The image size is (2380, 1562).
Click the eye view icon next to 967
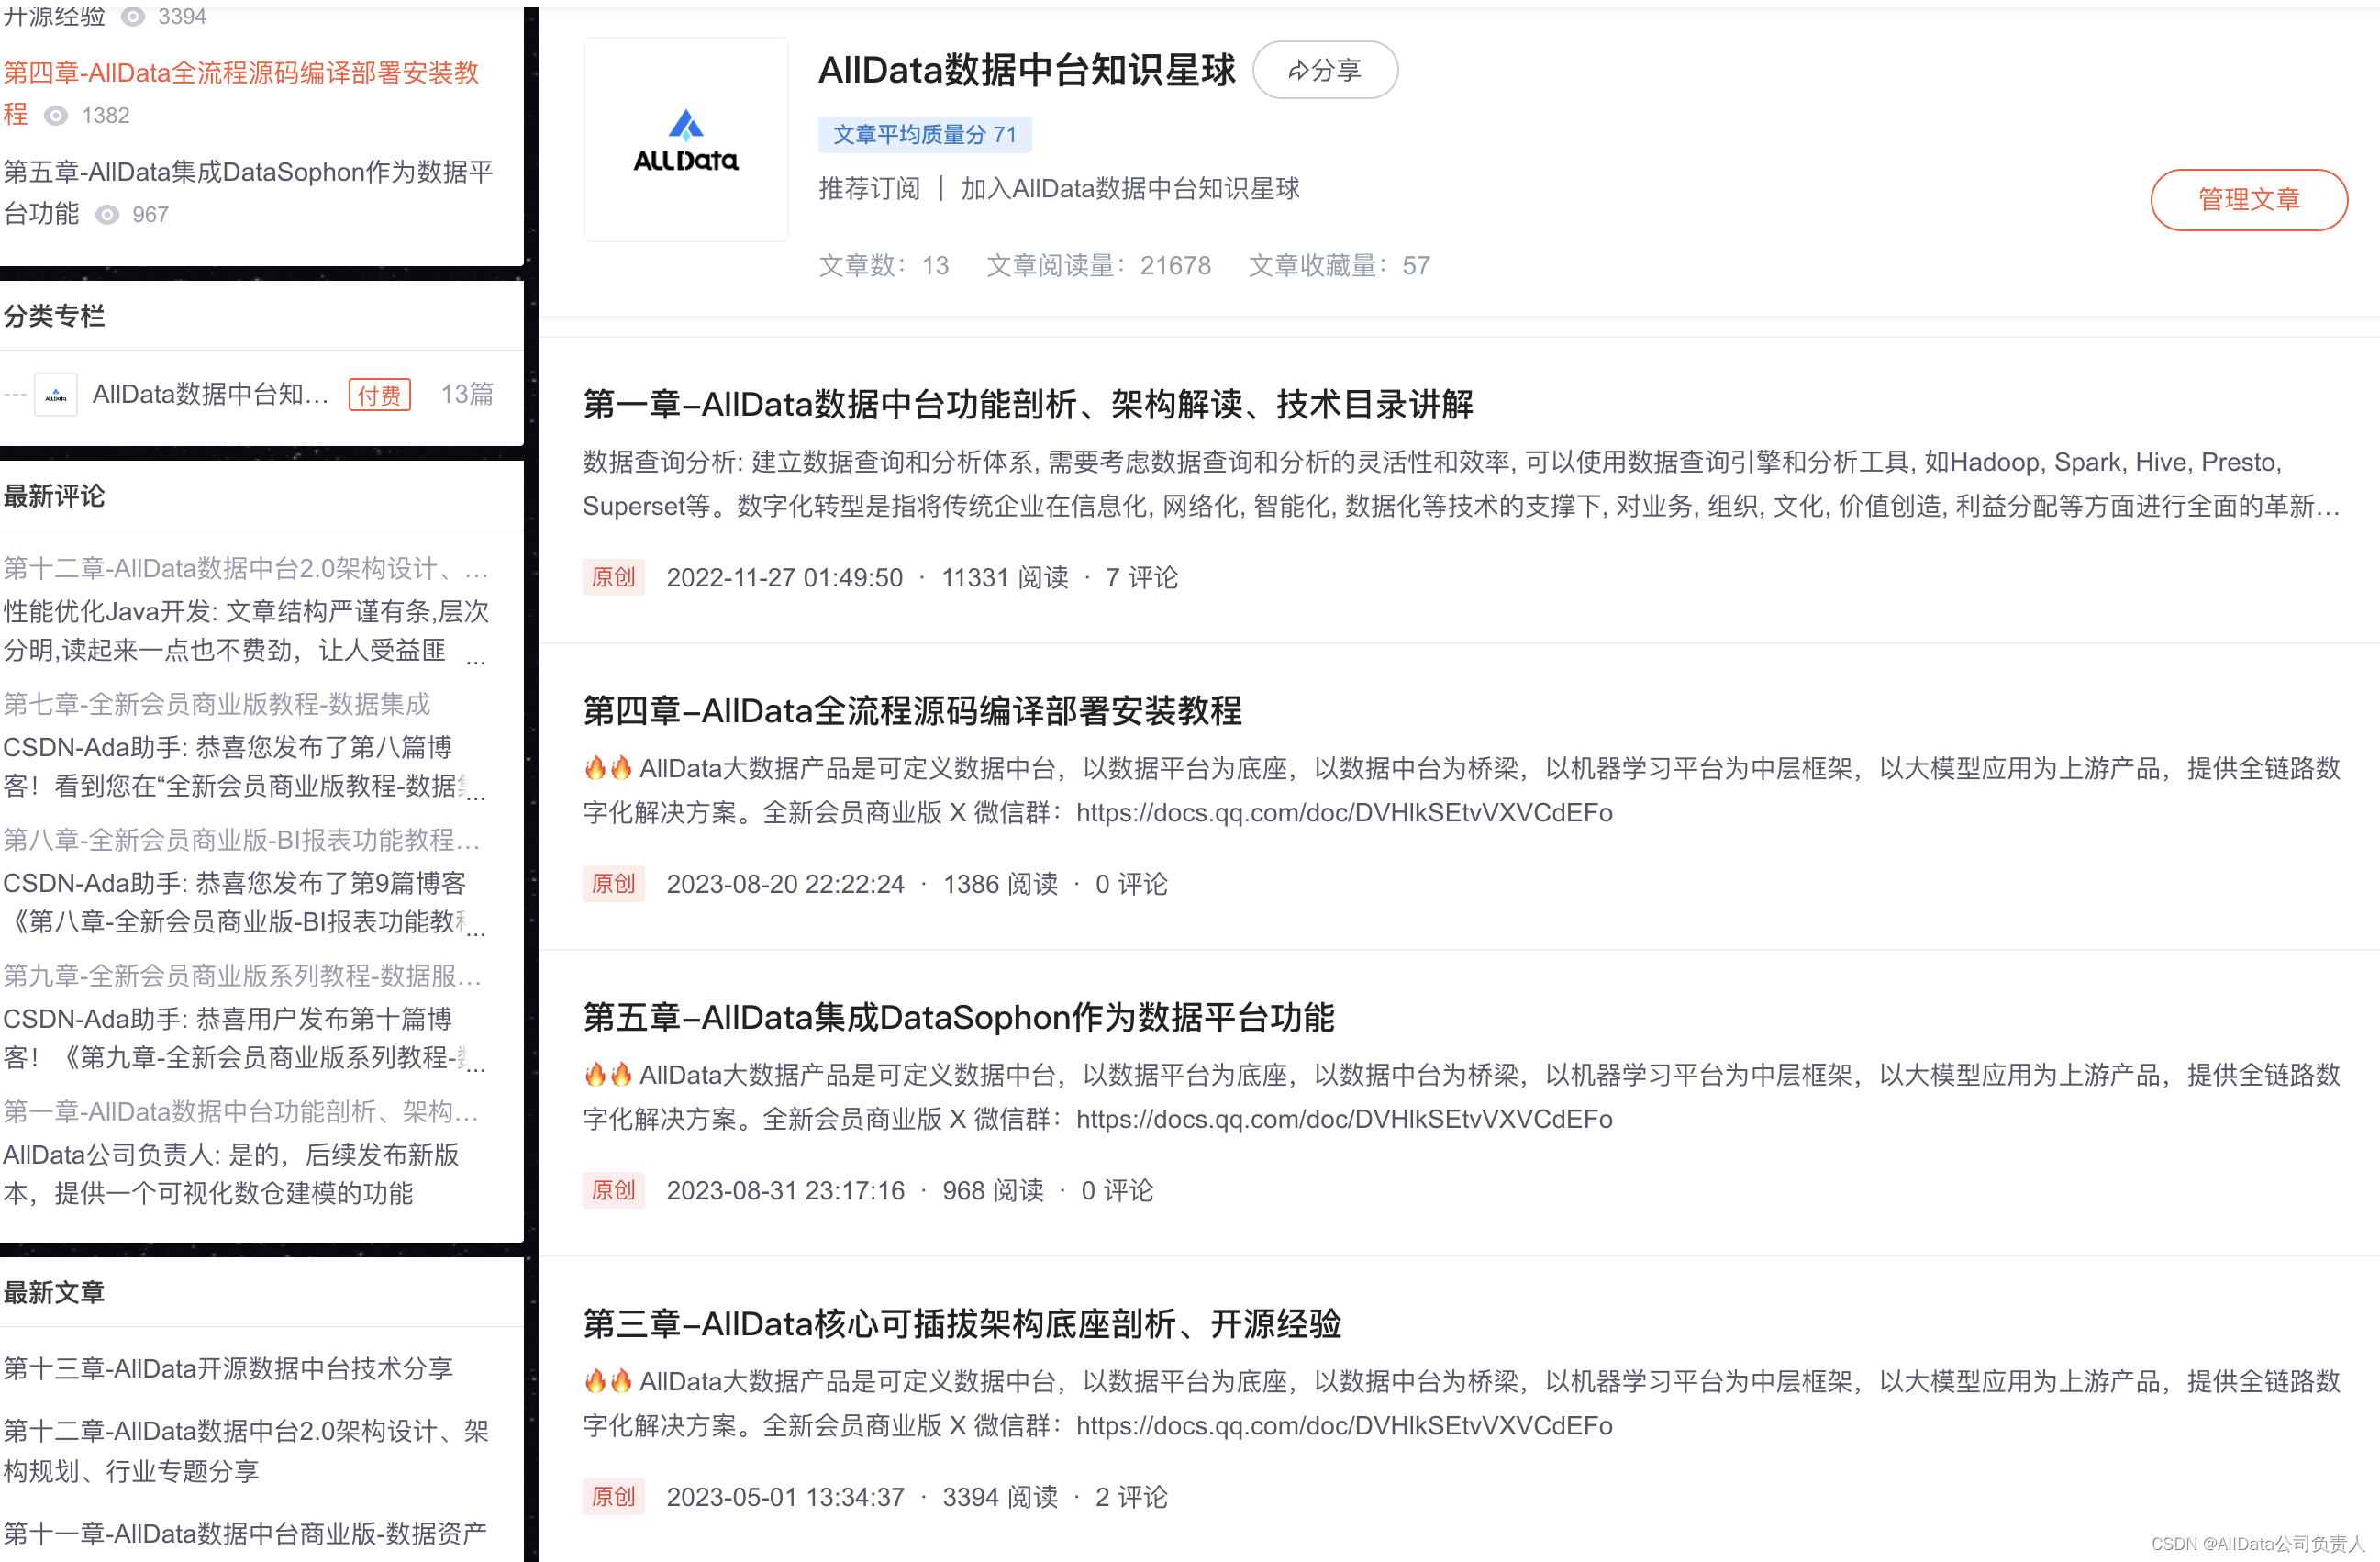click(x=107, y=215)
